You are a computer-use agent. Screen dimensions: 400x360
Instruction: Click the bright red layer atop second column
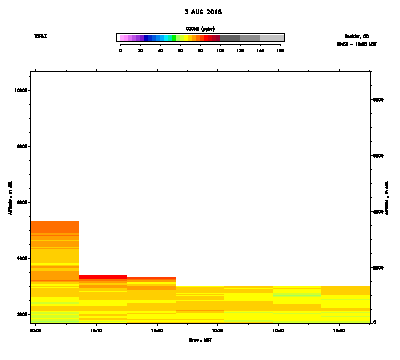click(x=103, y=277)
